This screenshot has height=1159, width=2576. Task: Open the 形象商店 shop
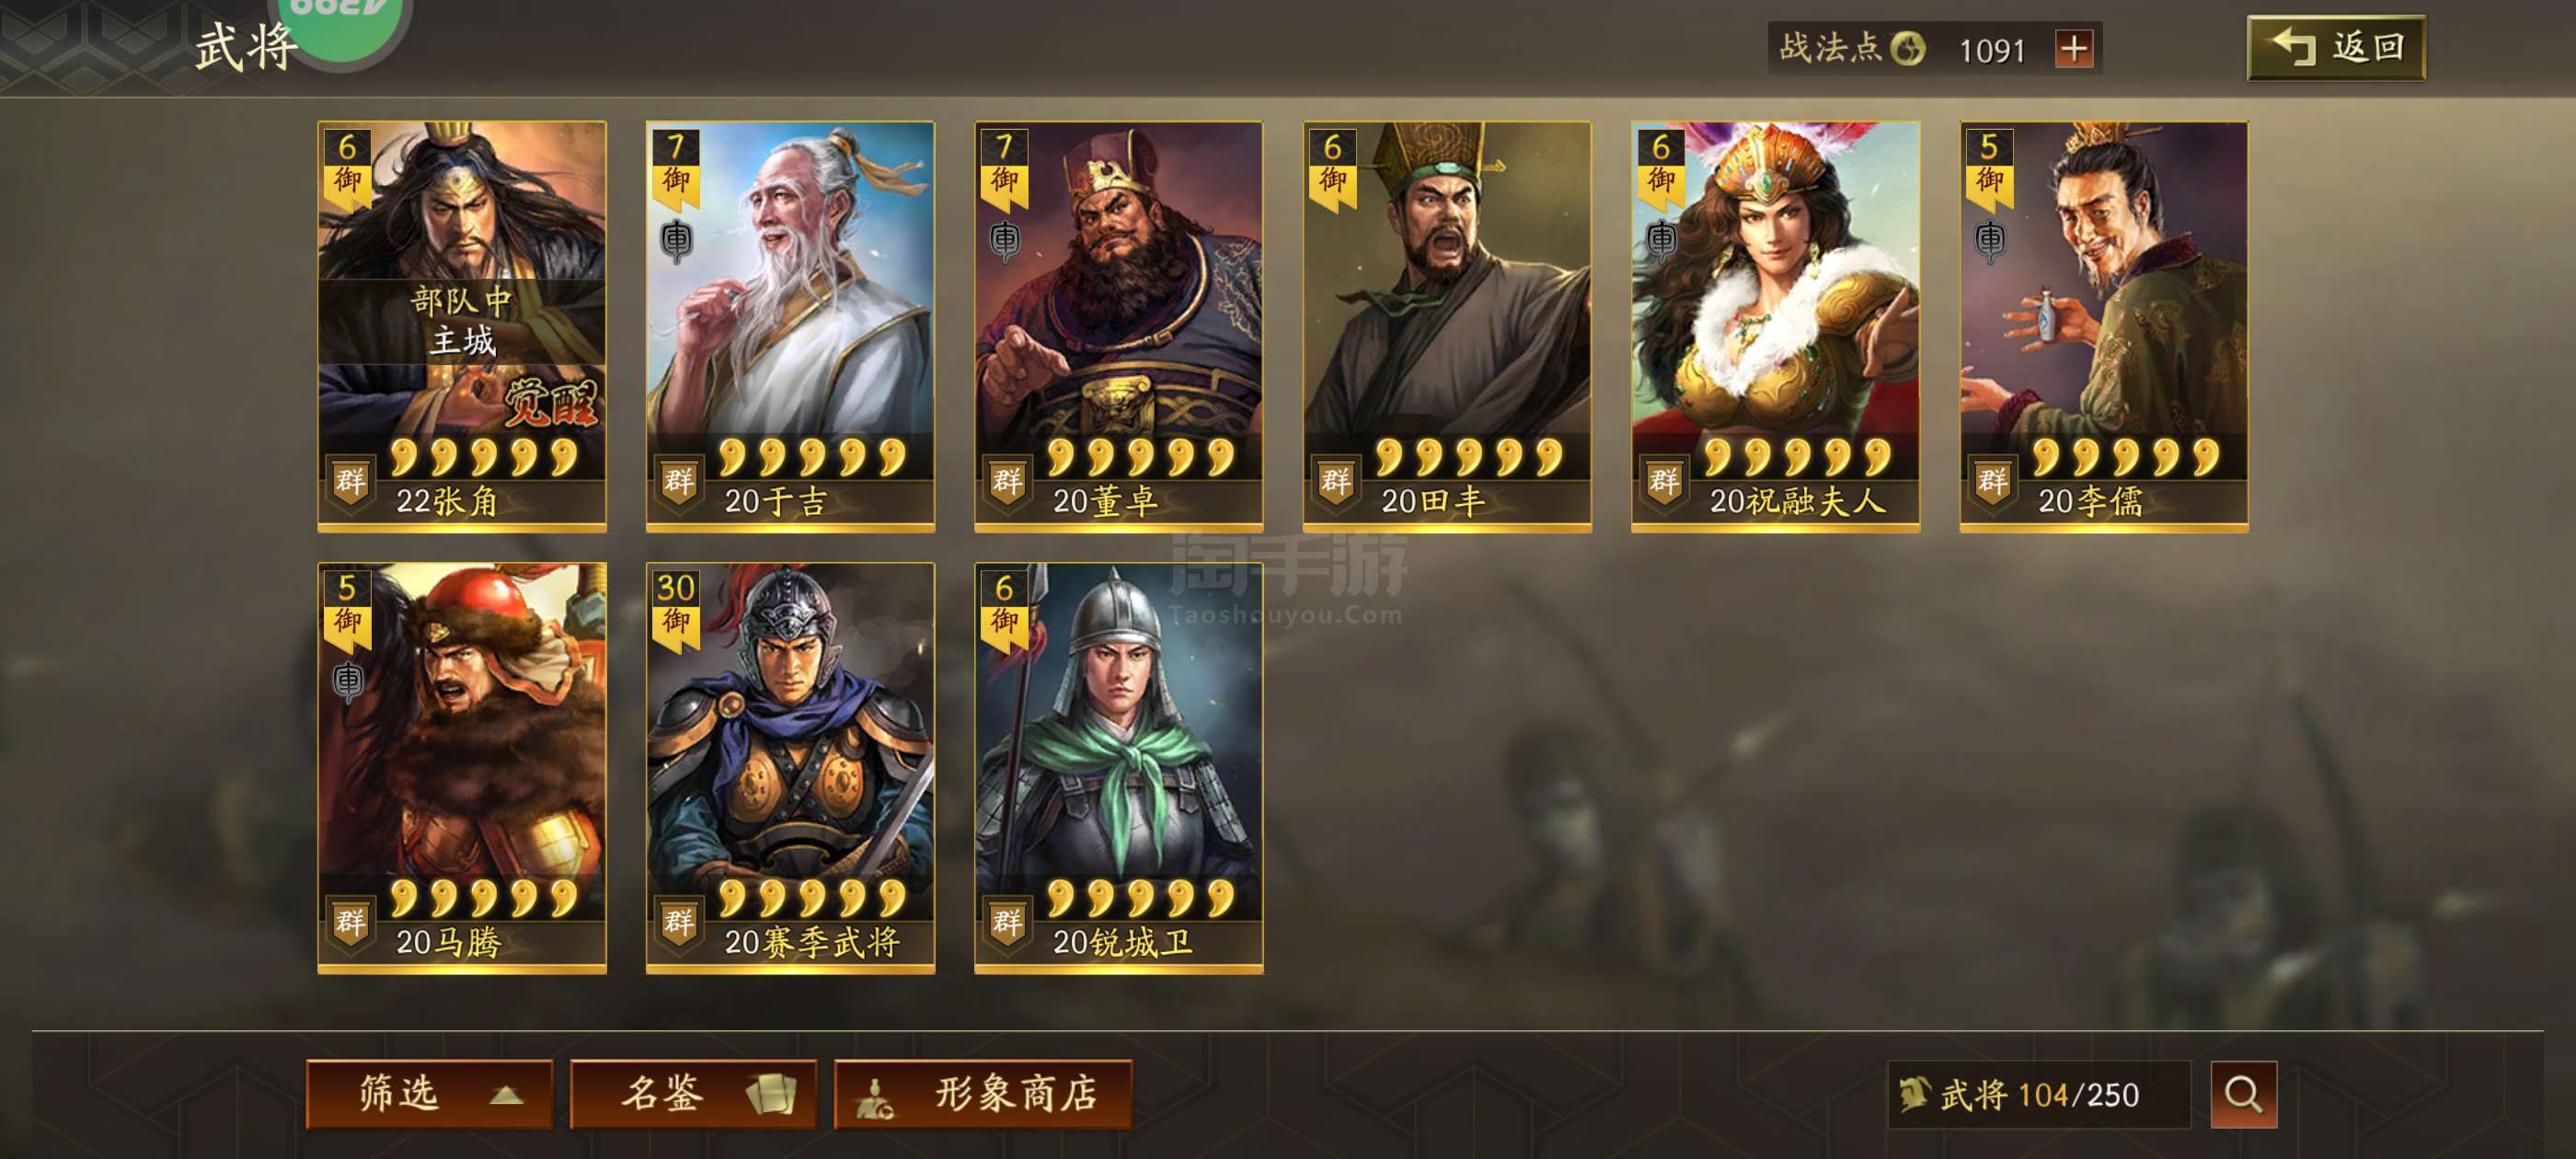[983, 1094]
